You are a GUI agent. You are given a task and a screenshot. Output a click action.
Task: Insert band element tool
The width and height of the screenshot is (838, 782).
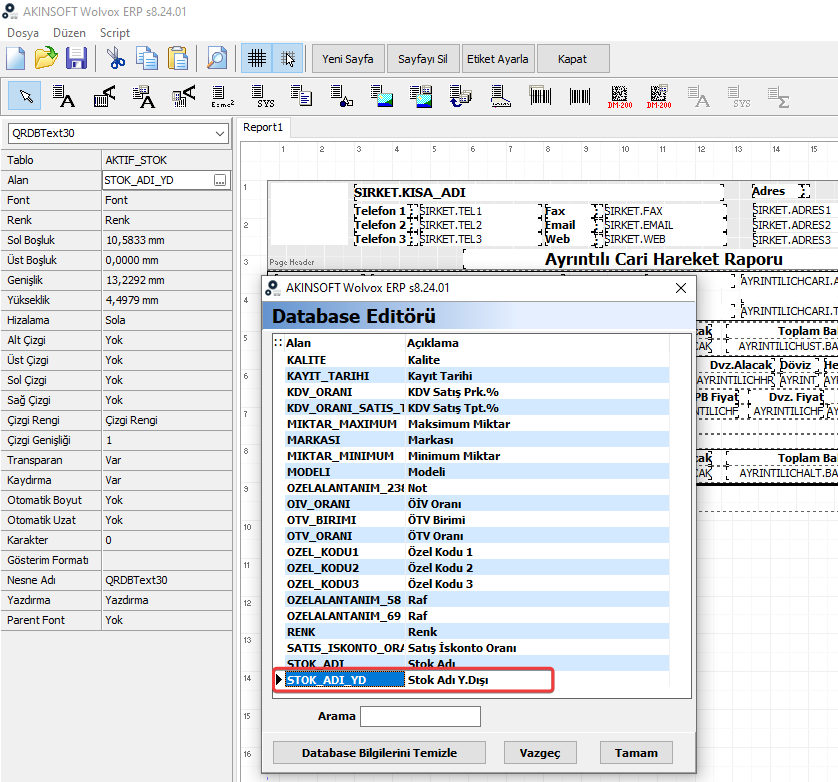pos(501,97)
